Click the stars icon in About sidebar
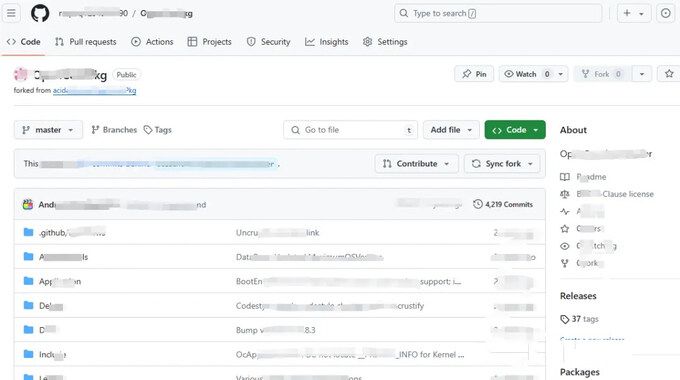The image size is (680, 380). (x=565, y=229)
